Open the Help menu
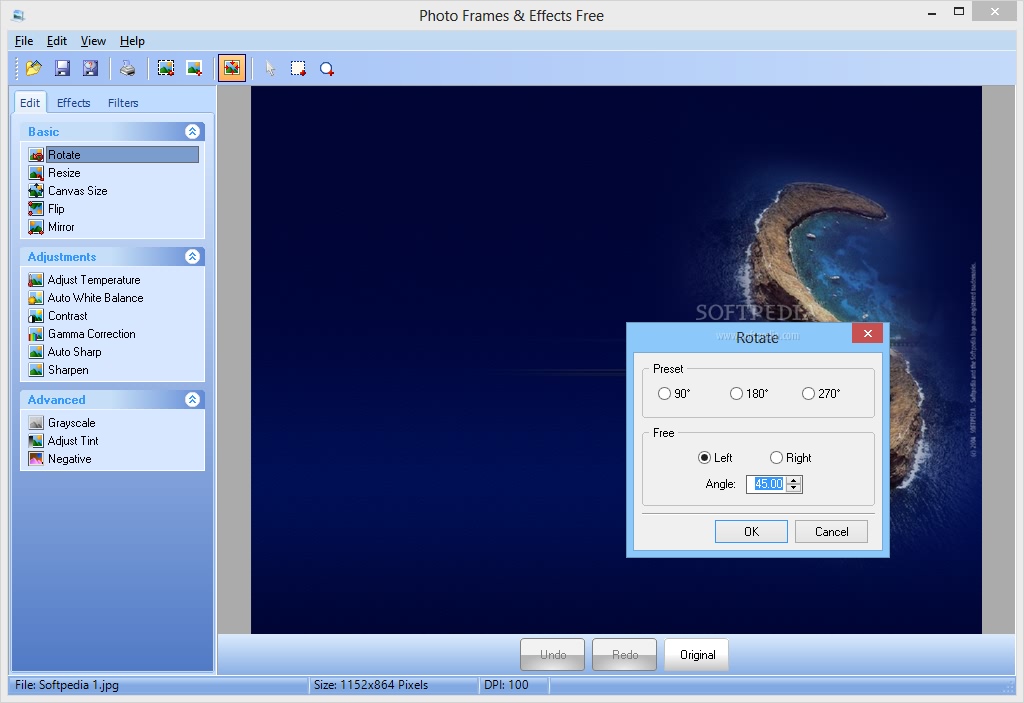Viewport: 1024px width, 703px height. [x=132, y=41]
